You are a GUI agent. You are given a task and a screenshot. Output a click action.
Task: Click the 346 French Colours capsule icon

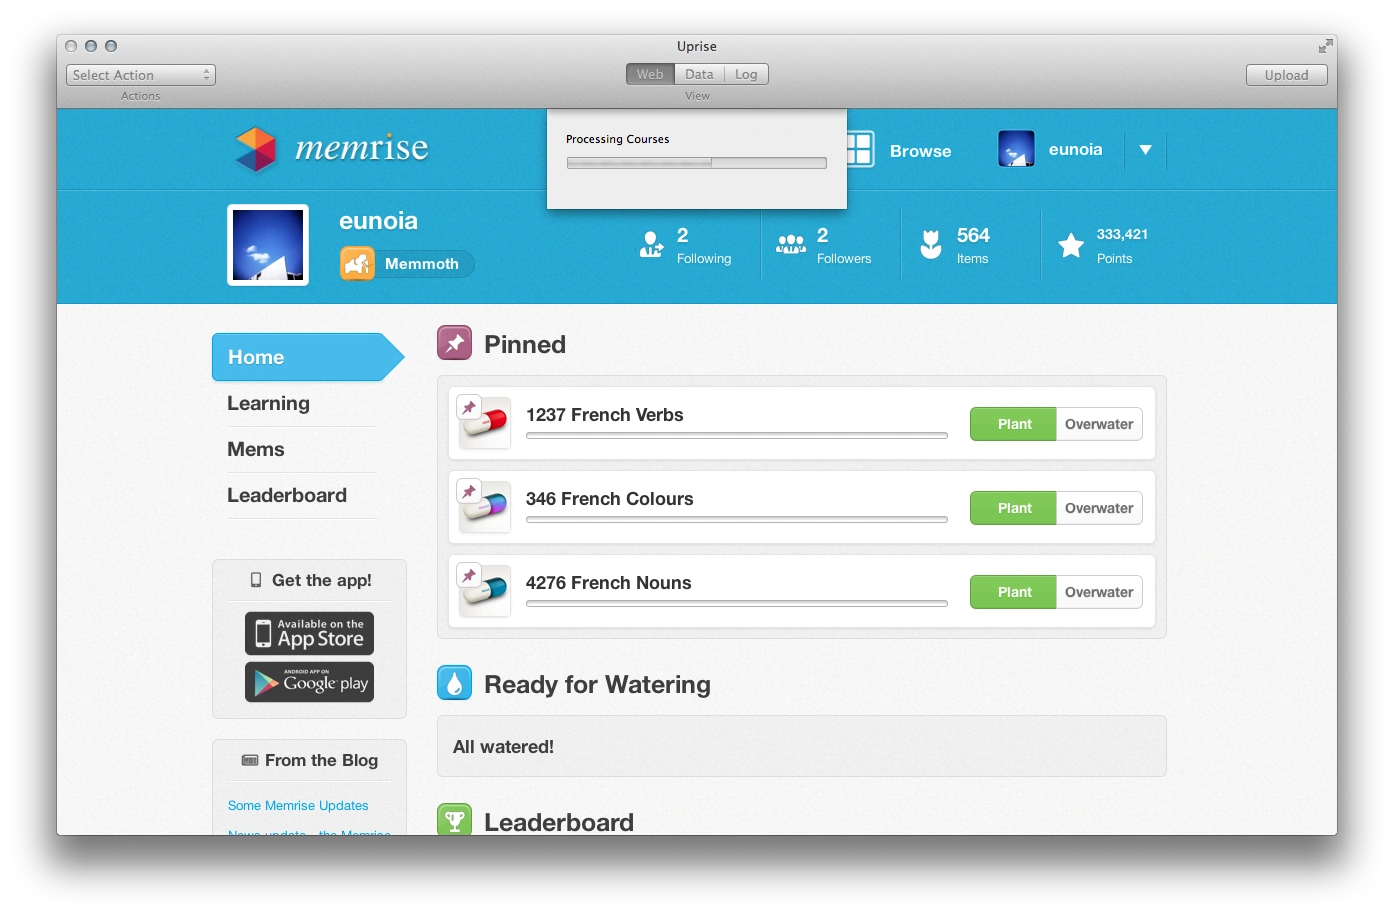tap(484, 507)
